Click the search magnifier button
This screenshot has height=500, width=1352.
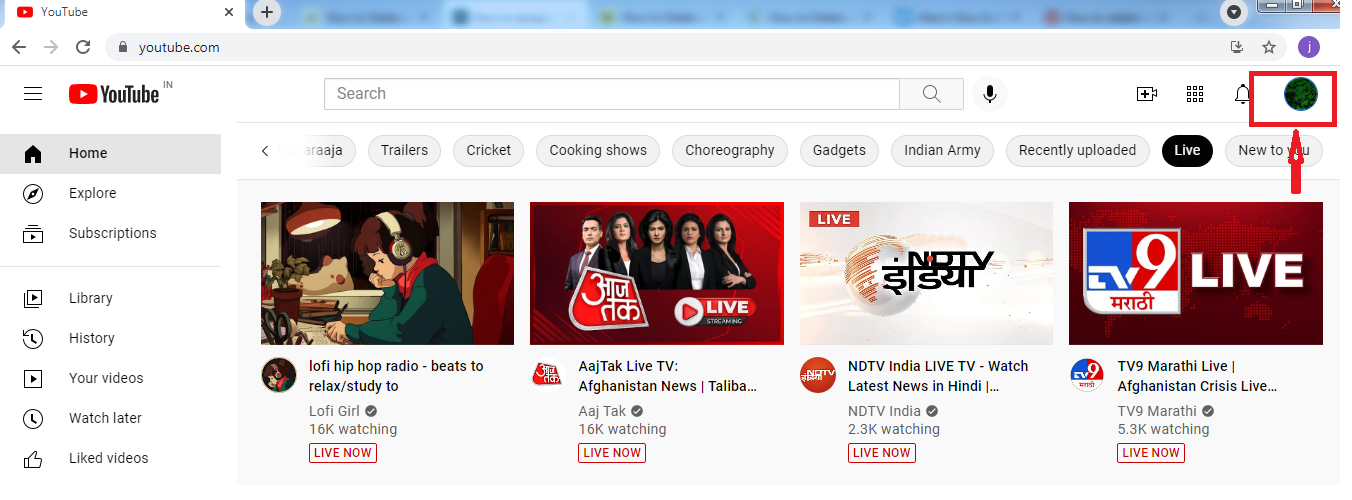[x=931, y=93]
